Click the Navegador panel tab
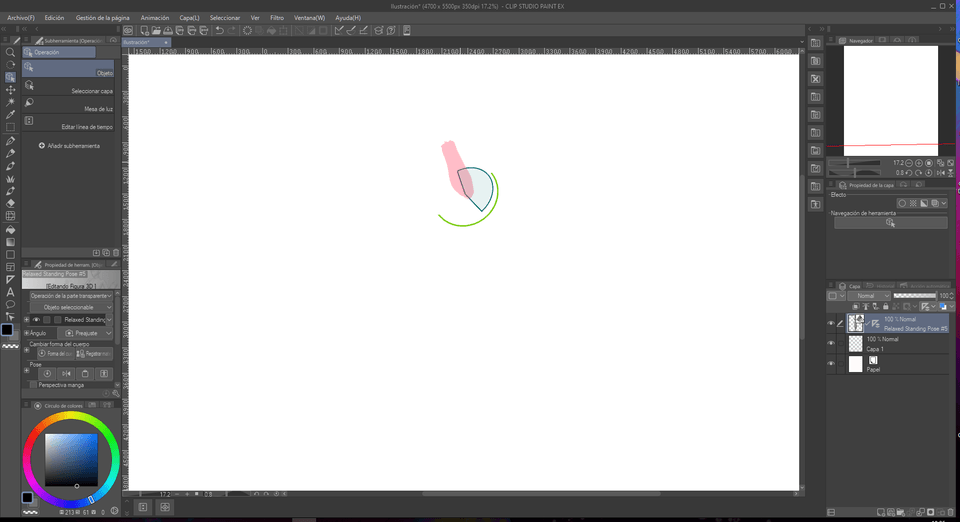Screen dimensions: 960x522 (x=857, y=40)
